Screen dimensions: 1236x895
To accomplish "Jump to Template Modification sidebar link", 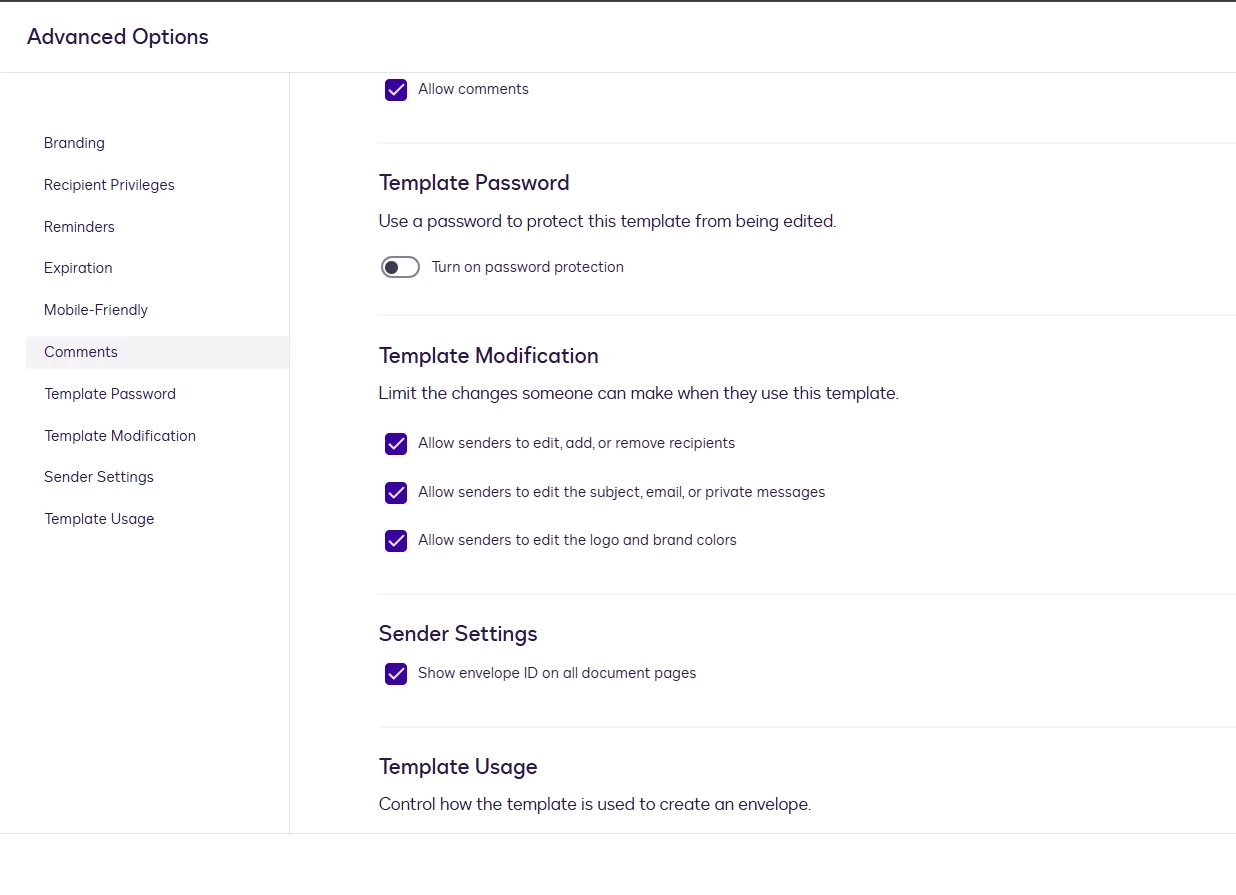I will point(120,436).
